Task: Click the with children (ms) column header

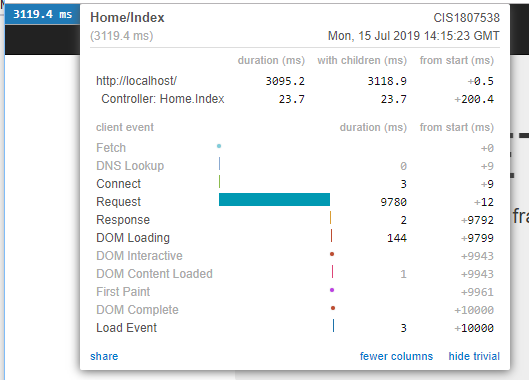Action: (x=362, y=60)
